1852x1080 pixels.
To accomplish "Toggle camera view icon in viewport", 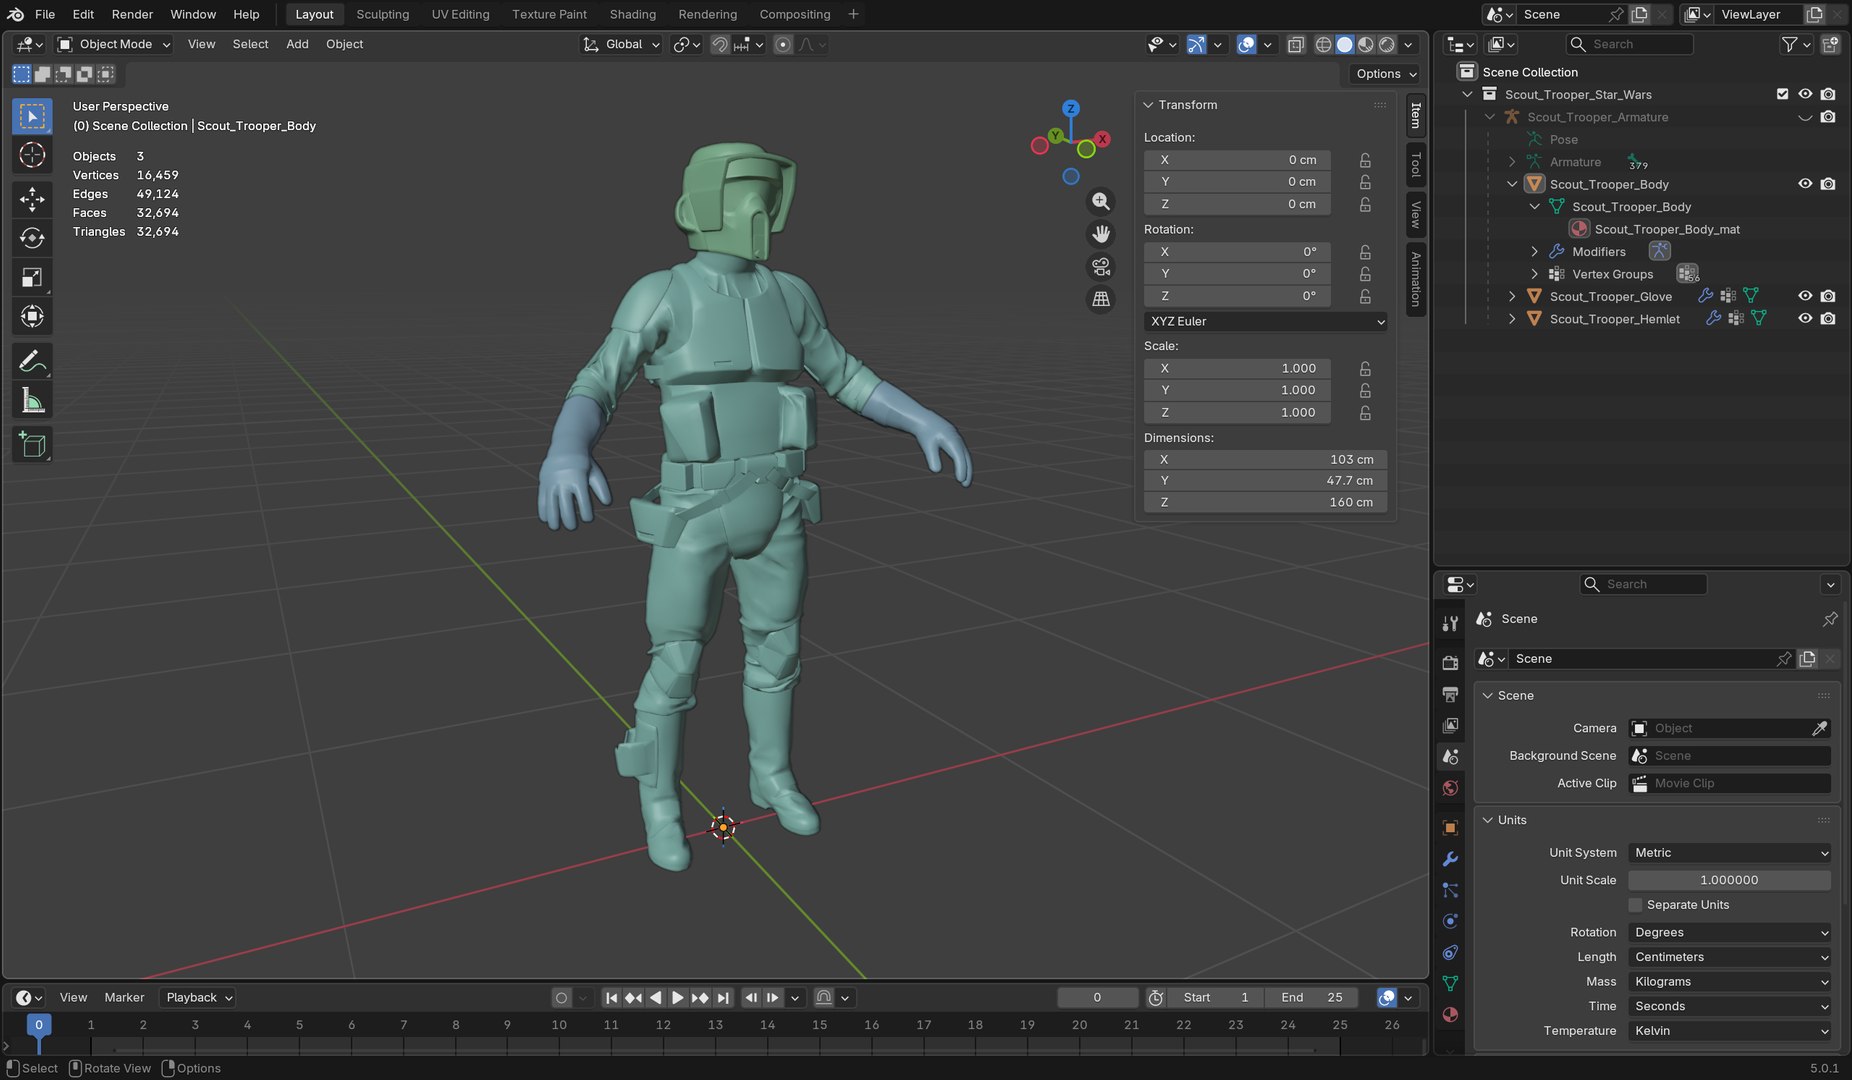I will [1101, 267].
